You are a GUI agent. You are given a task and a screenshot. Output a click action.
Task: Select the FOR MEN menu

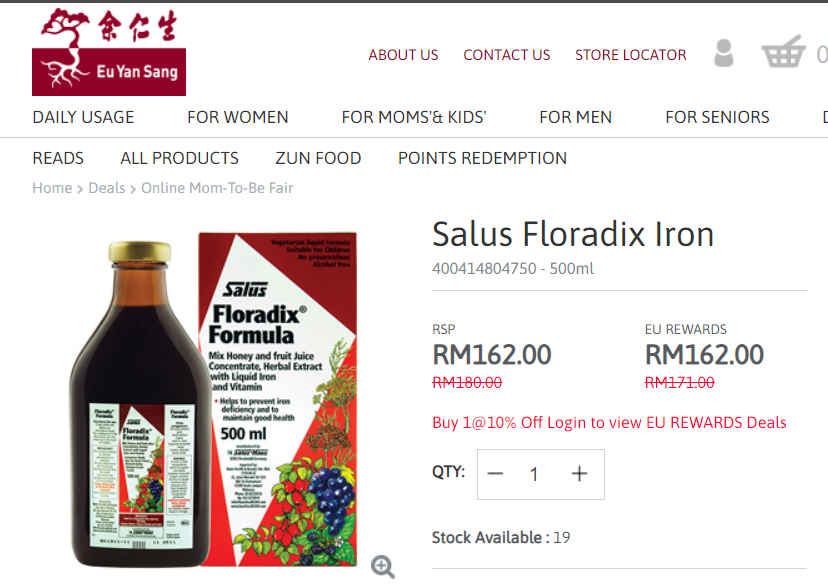tap(576, 117)
